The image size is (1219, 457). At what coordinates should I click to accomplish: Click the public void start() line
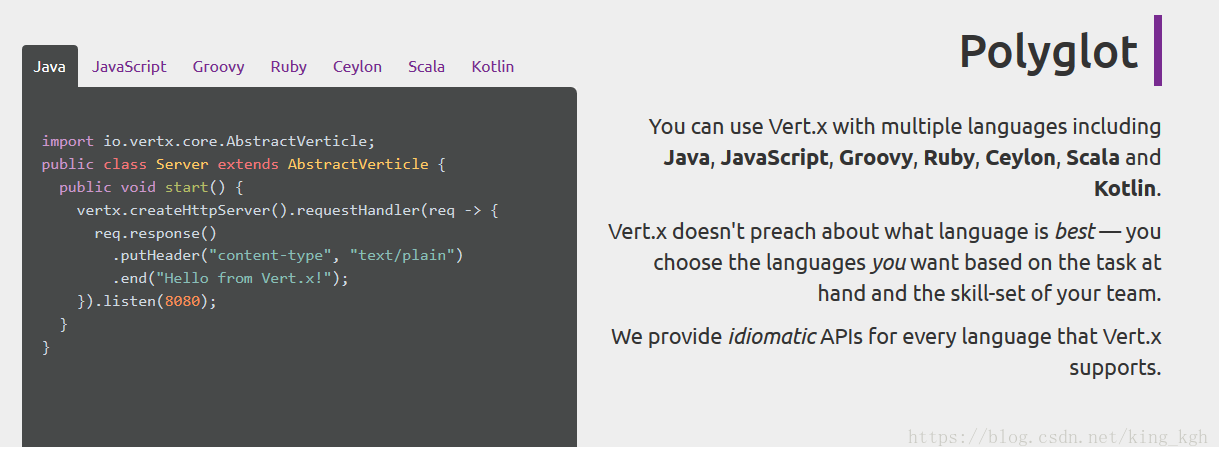151,187
